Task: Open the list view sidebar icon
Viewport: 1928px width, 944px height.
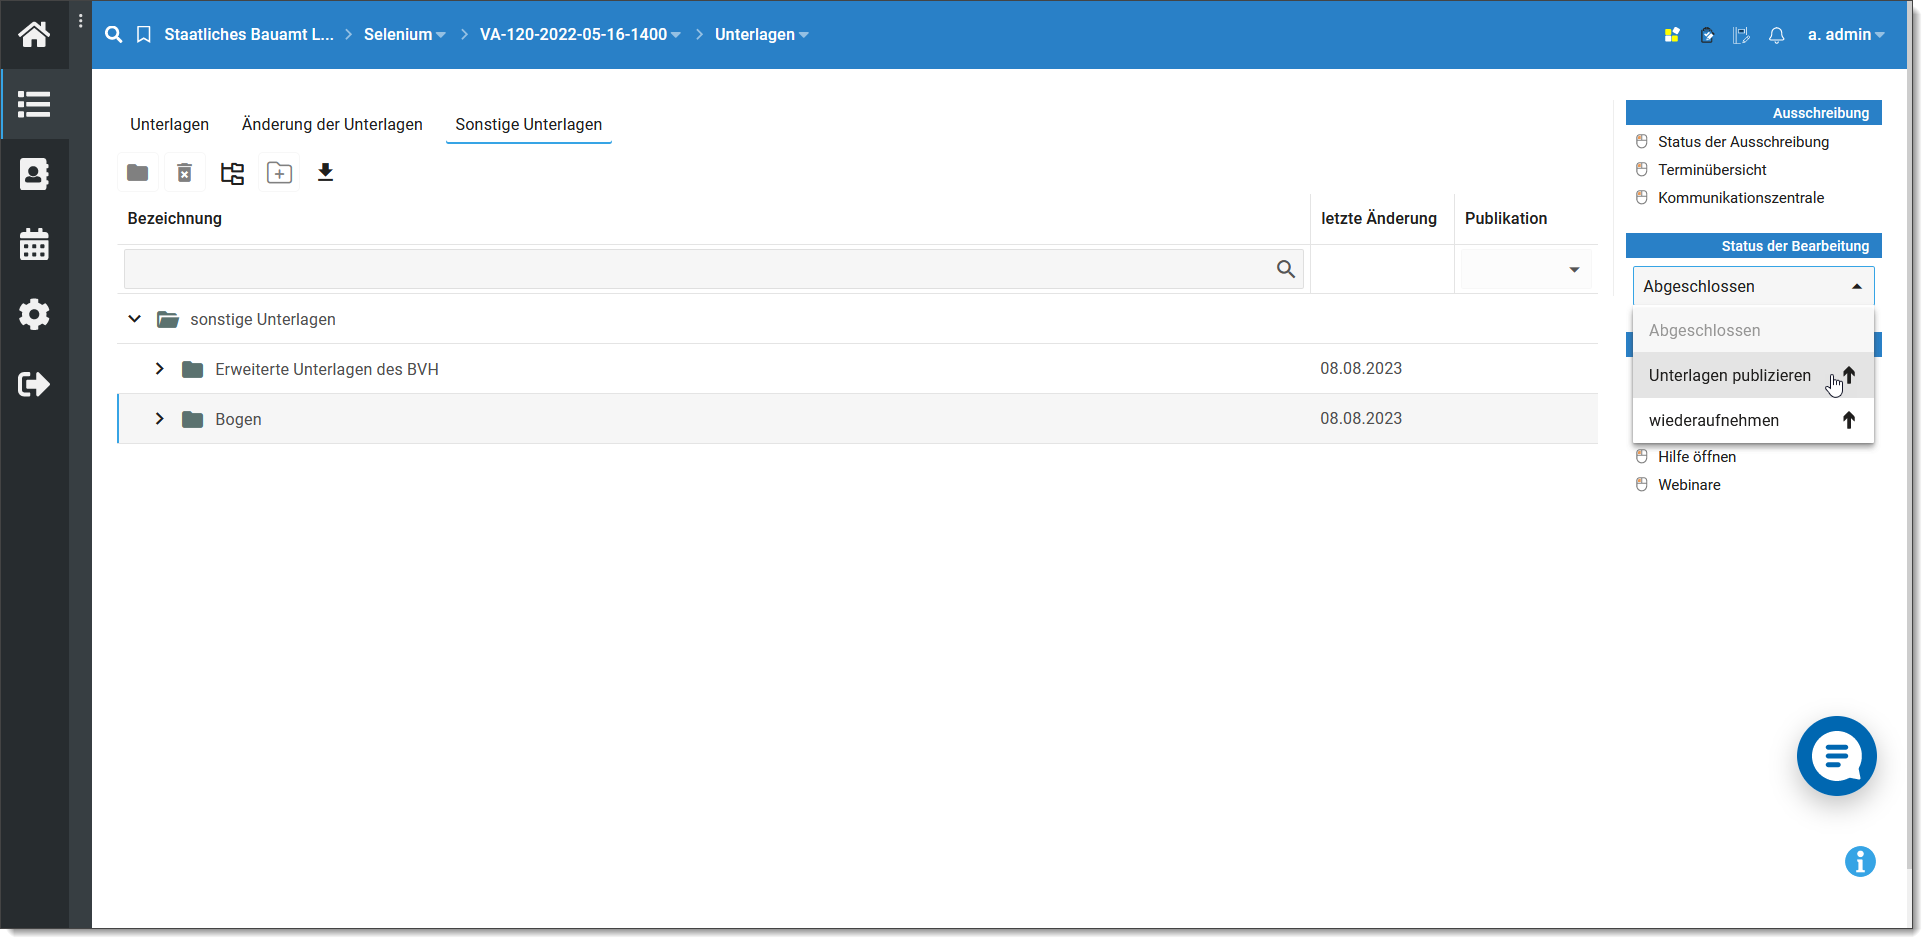Action: pos(34,104)
